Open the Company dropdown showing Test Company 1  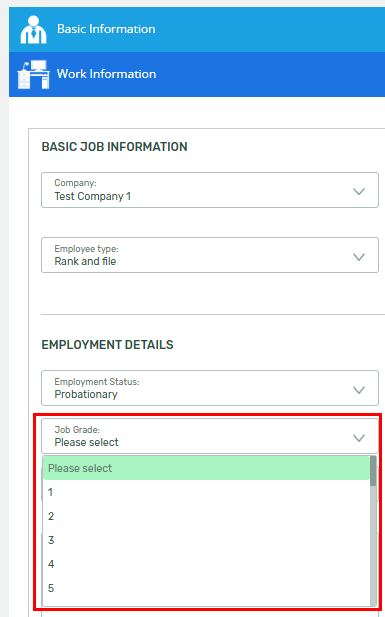click(210, 190)
